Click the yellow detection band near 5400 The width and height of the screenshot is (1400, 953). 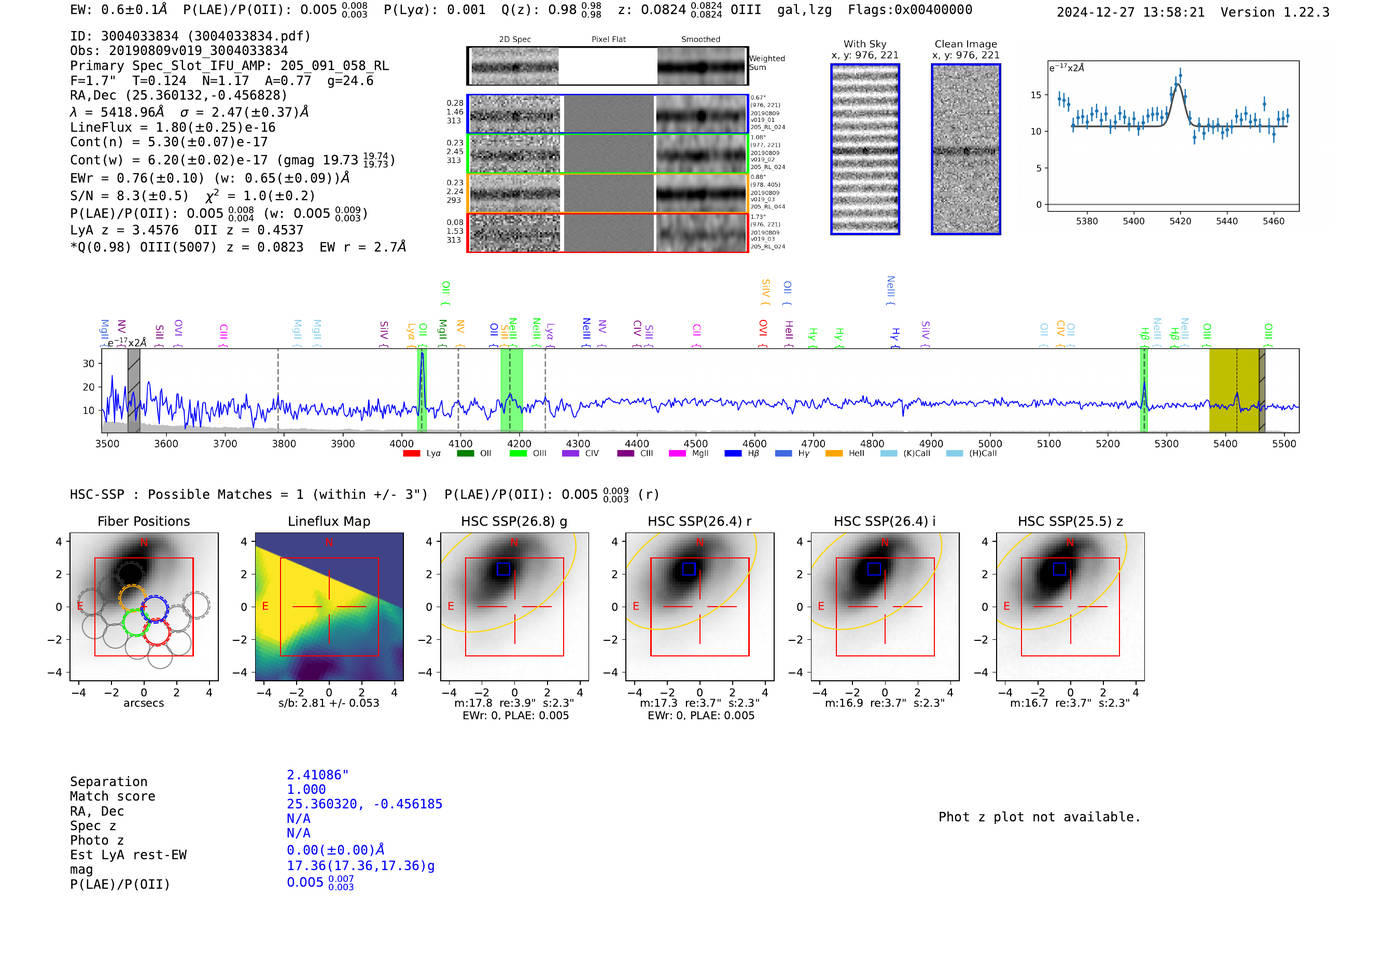[x=1234, y=390]
